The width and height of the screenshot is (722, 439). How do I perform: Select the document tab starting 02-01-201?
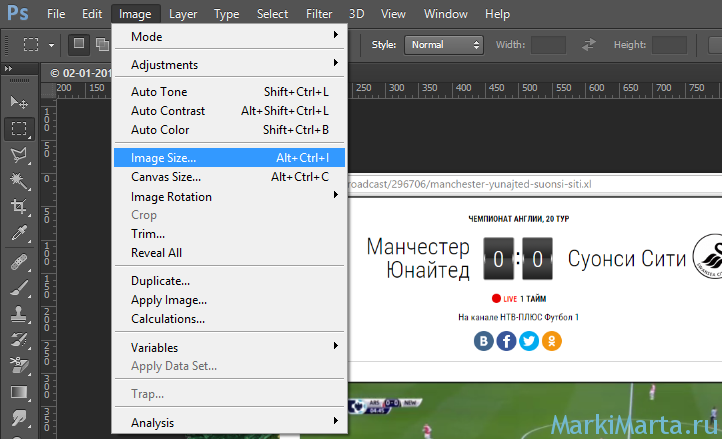(x=77, y=73)
